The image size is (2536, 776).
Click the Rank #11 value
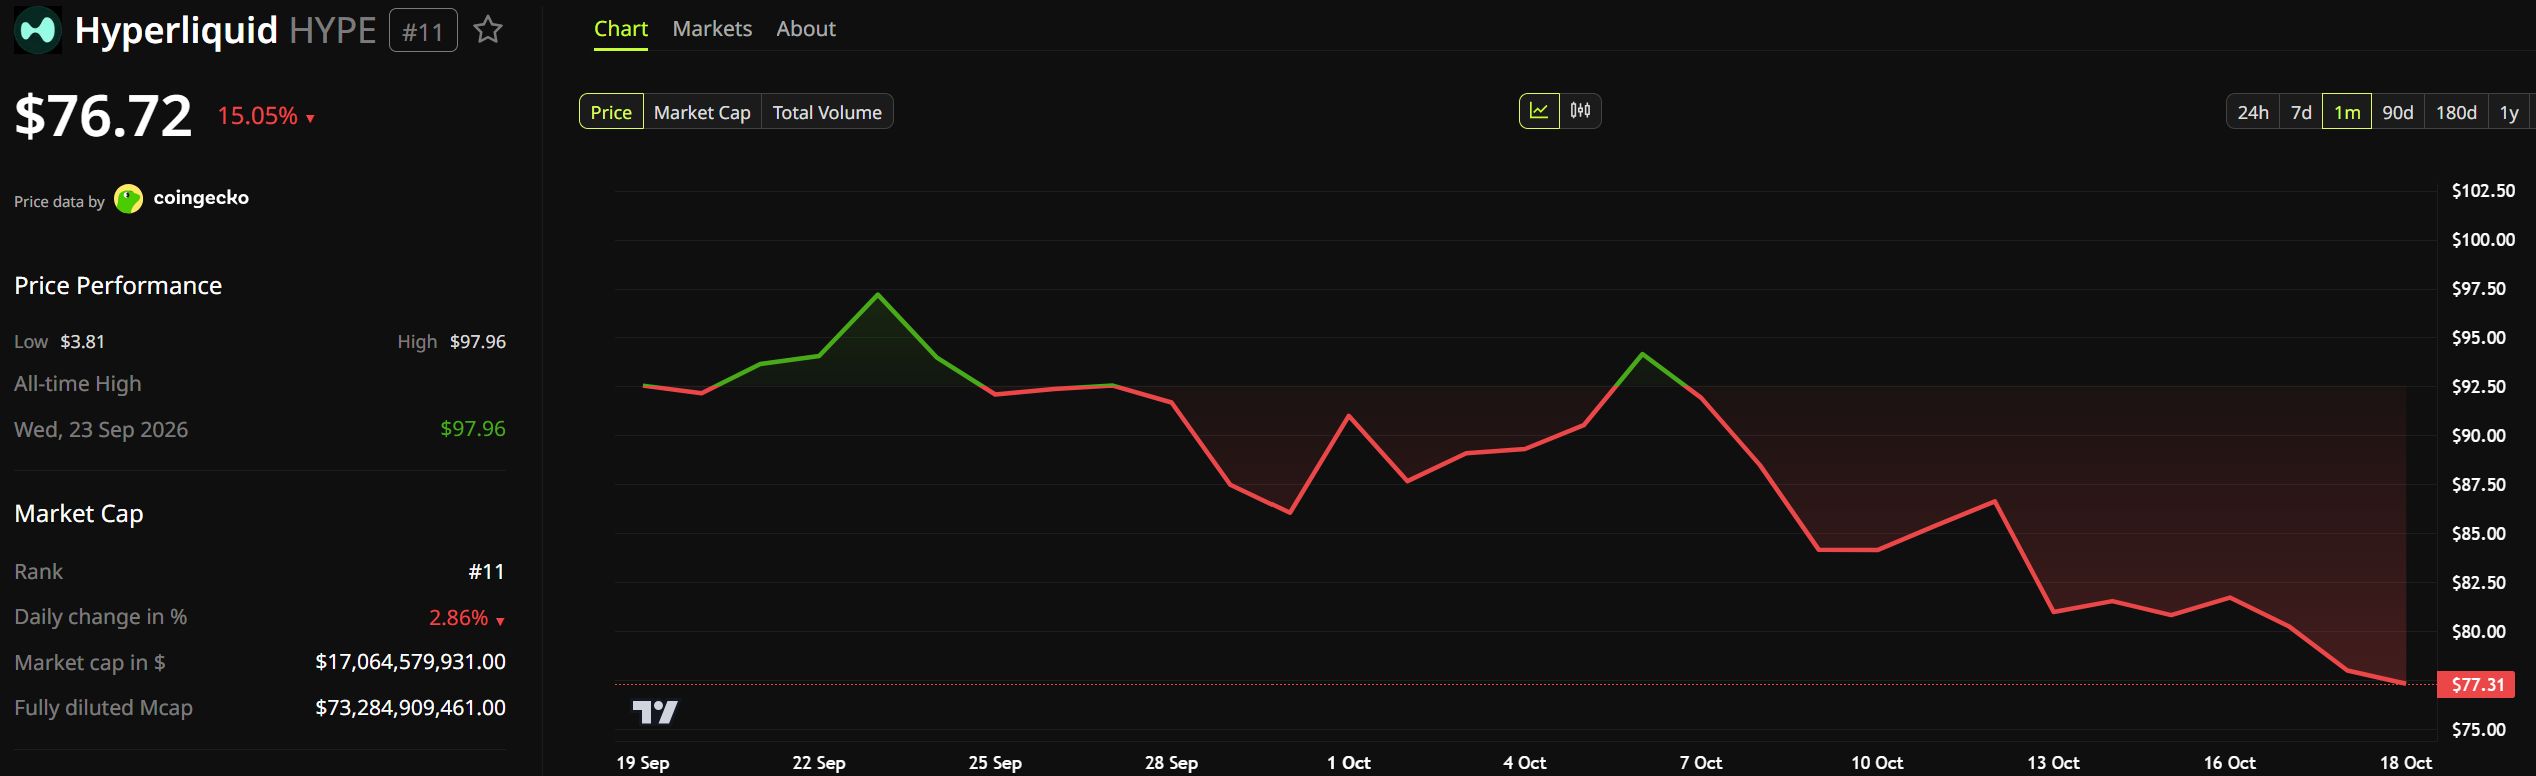tap(487, 572)
